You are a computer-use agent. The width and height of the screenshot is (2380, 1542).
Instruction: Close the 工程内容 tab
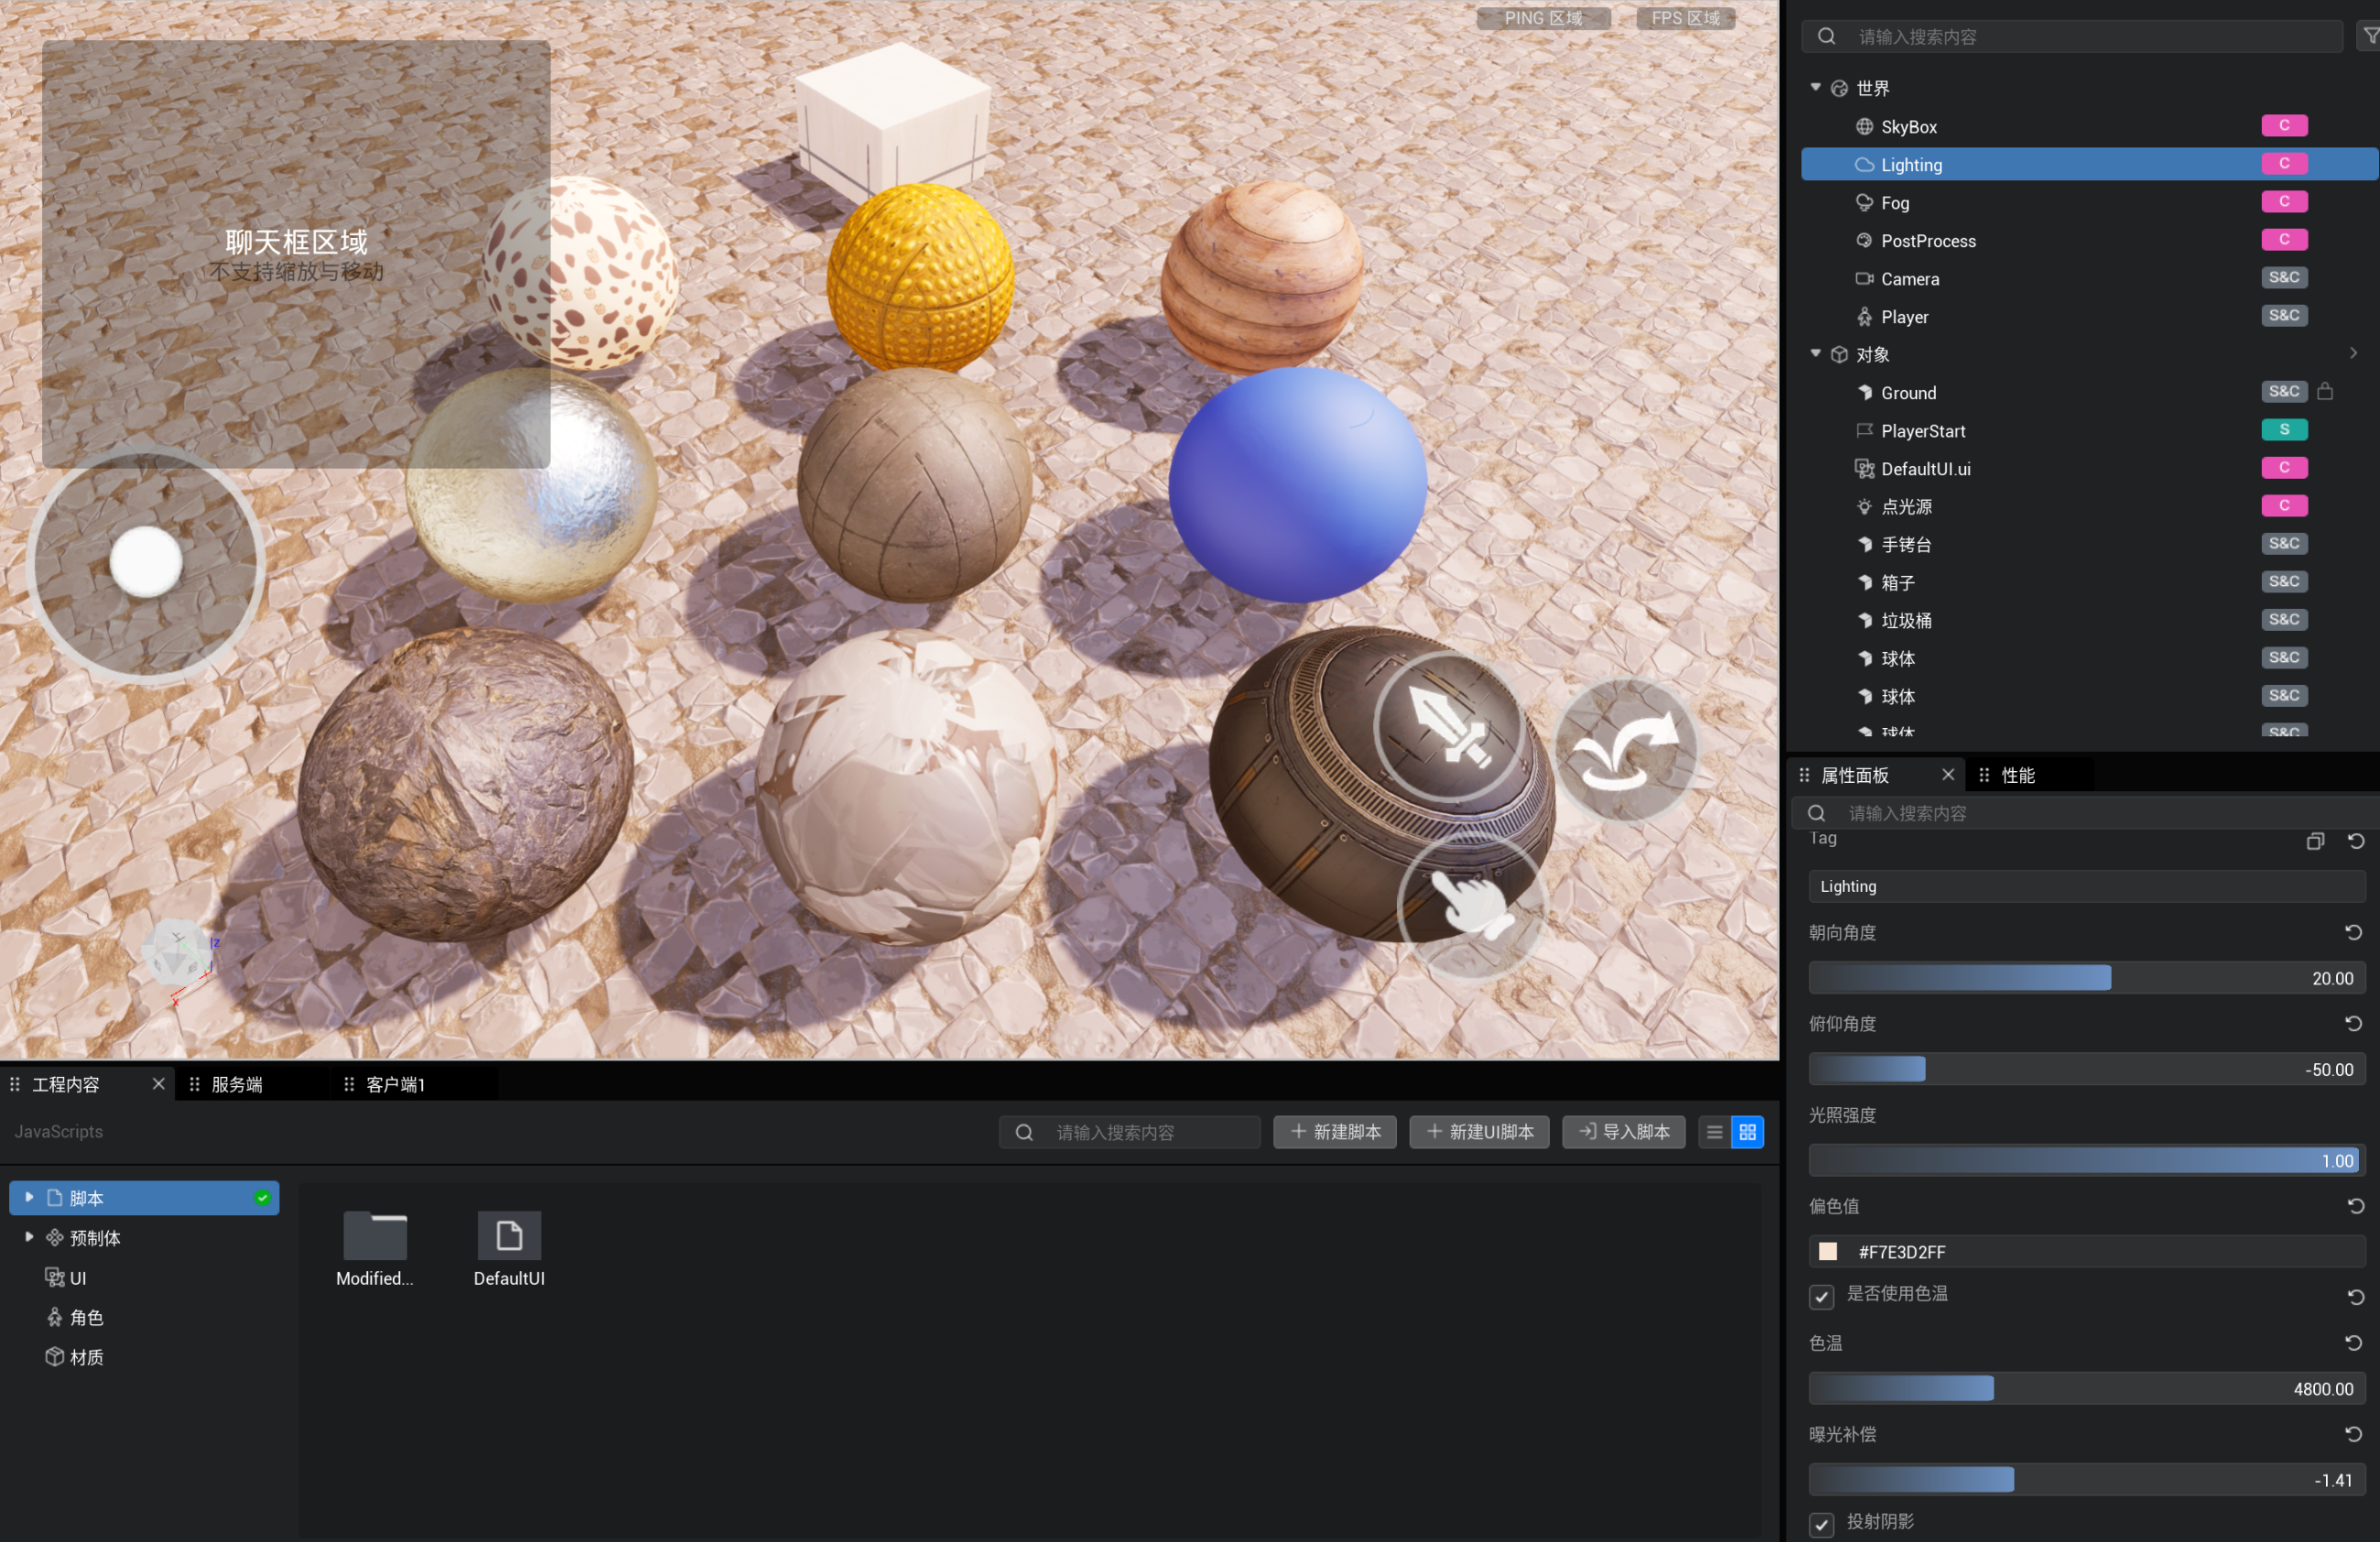pos(158,1084)
